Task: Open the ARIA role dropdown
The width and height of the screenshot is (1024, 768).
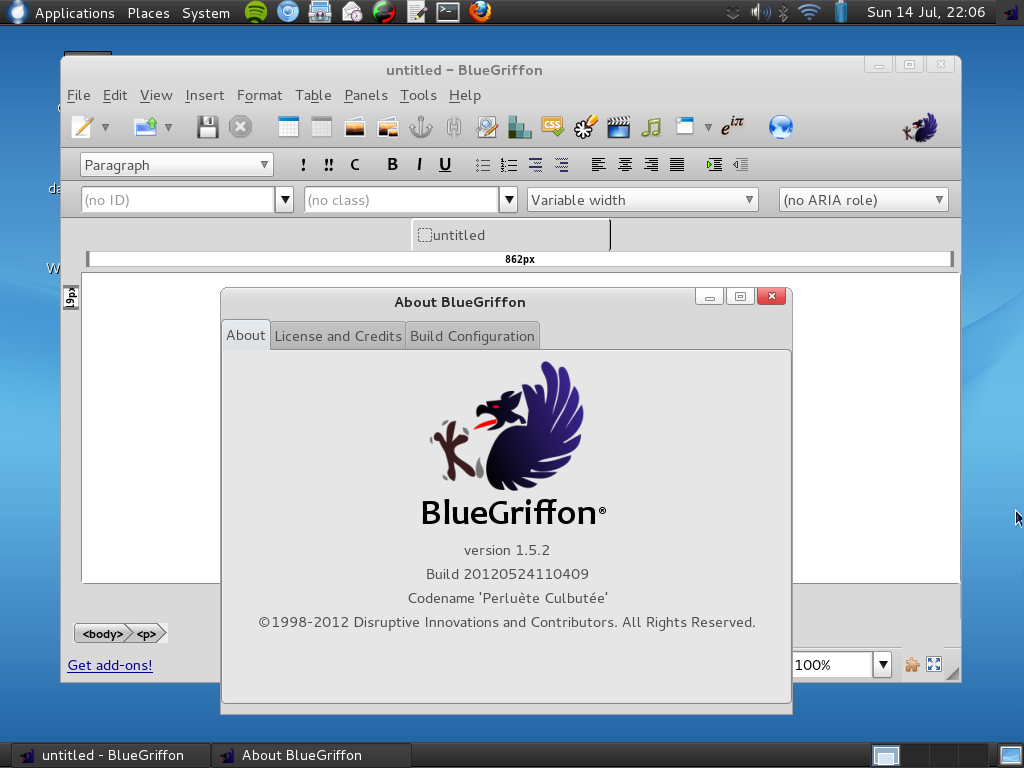Action: pos(863,200)
